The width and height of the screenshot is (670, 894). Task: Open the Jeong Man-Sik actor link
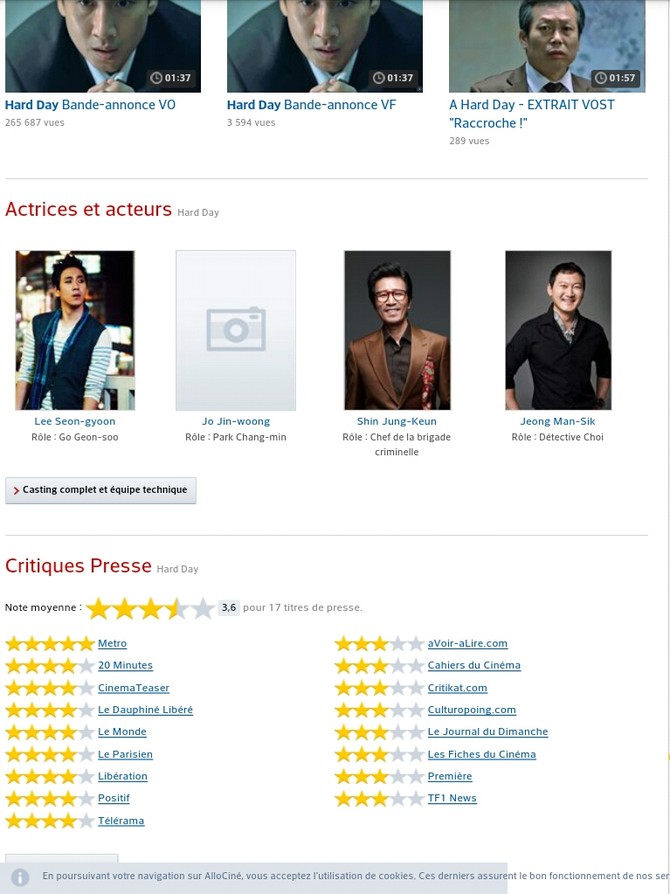point(558,421)
